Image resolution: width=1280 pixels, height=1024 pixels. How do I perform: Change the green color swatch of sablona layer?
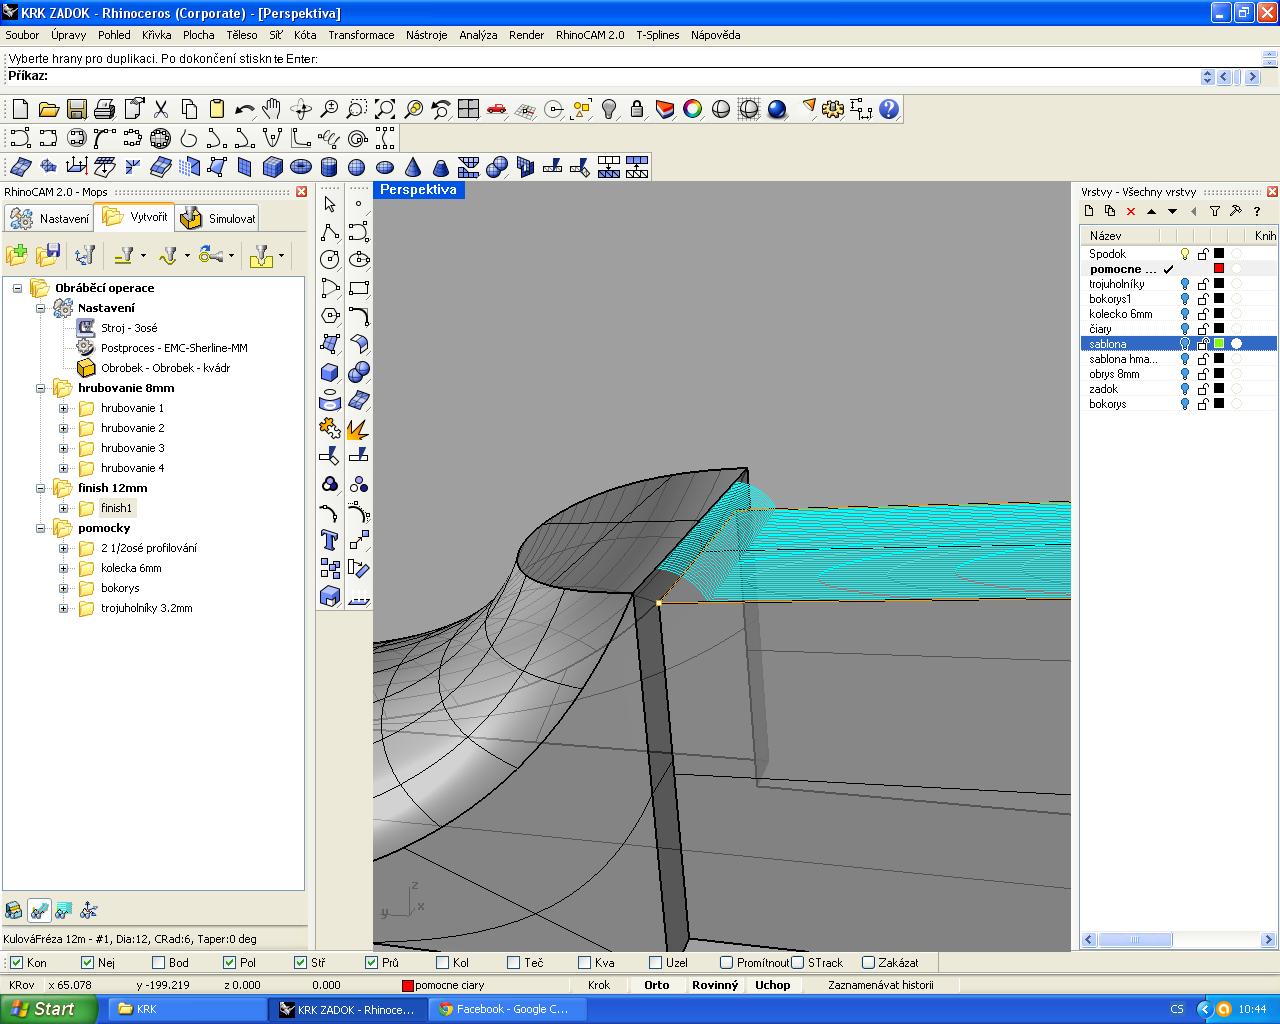1219,344
